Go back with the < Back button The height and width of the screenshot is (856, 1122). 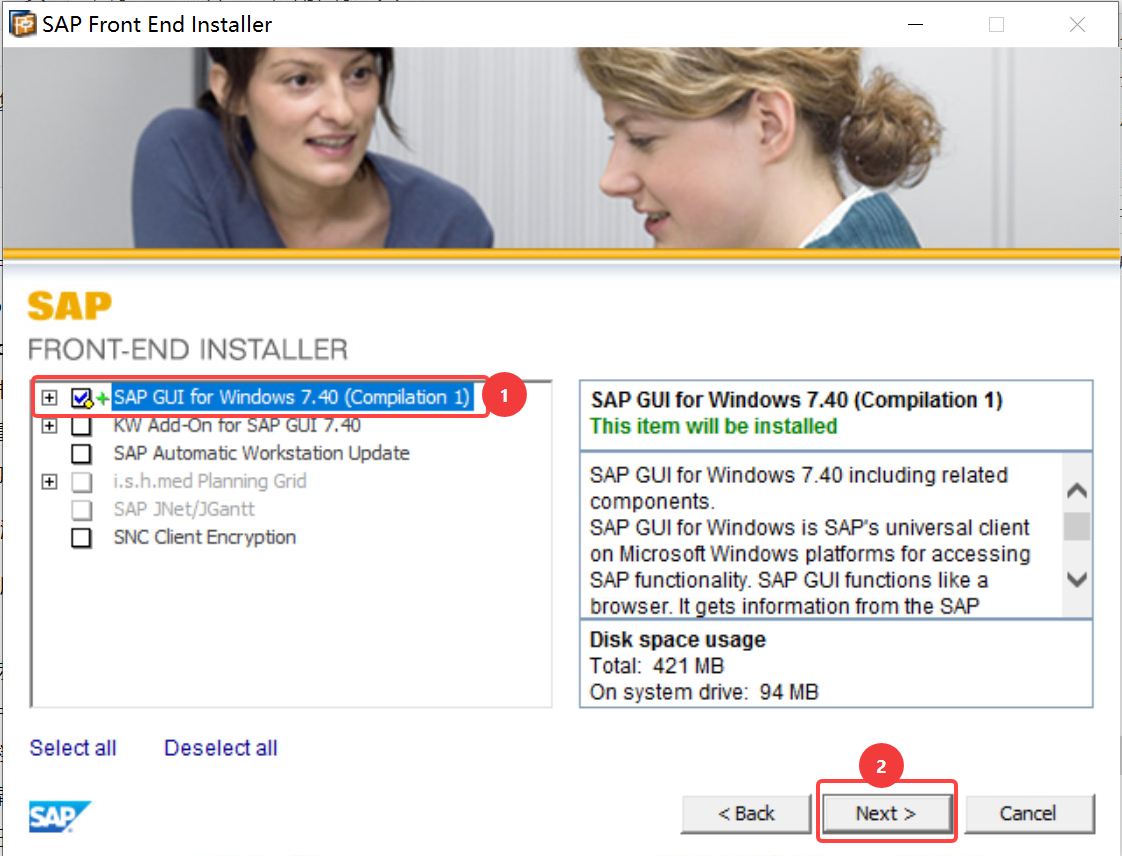click(746, 814)
